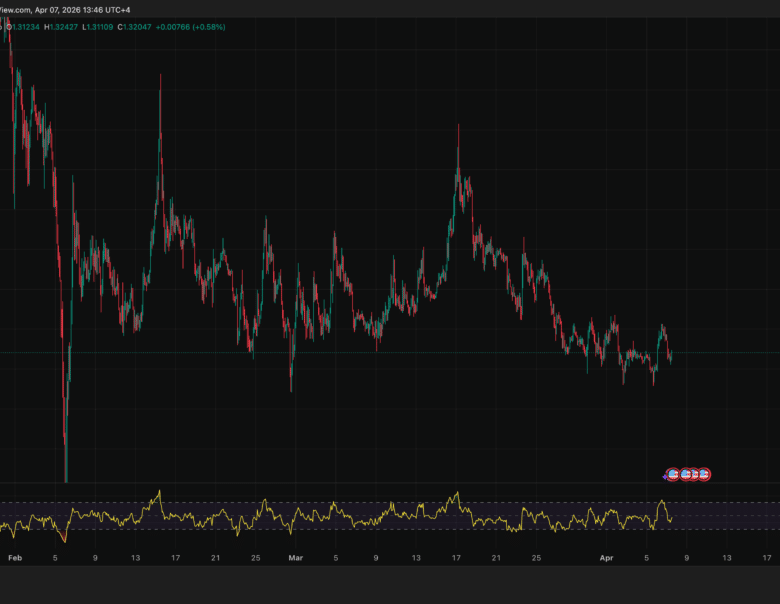The height and width of the screenshot is (604, 780).
Task: Click the green dotted current price line
Action: (400, 353)
